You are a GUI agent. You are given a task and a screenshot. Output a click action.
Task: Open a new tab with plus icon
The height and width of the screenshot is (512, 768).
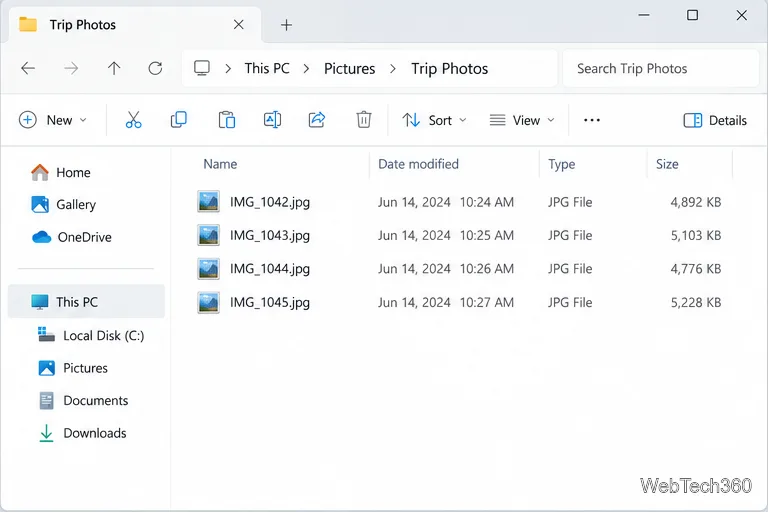(287, 25)
